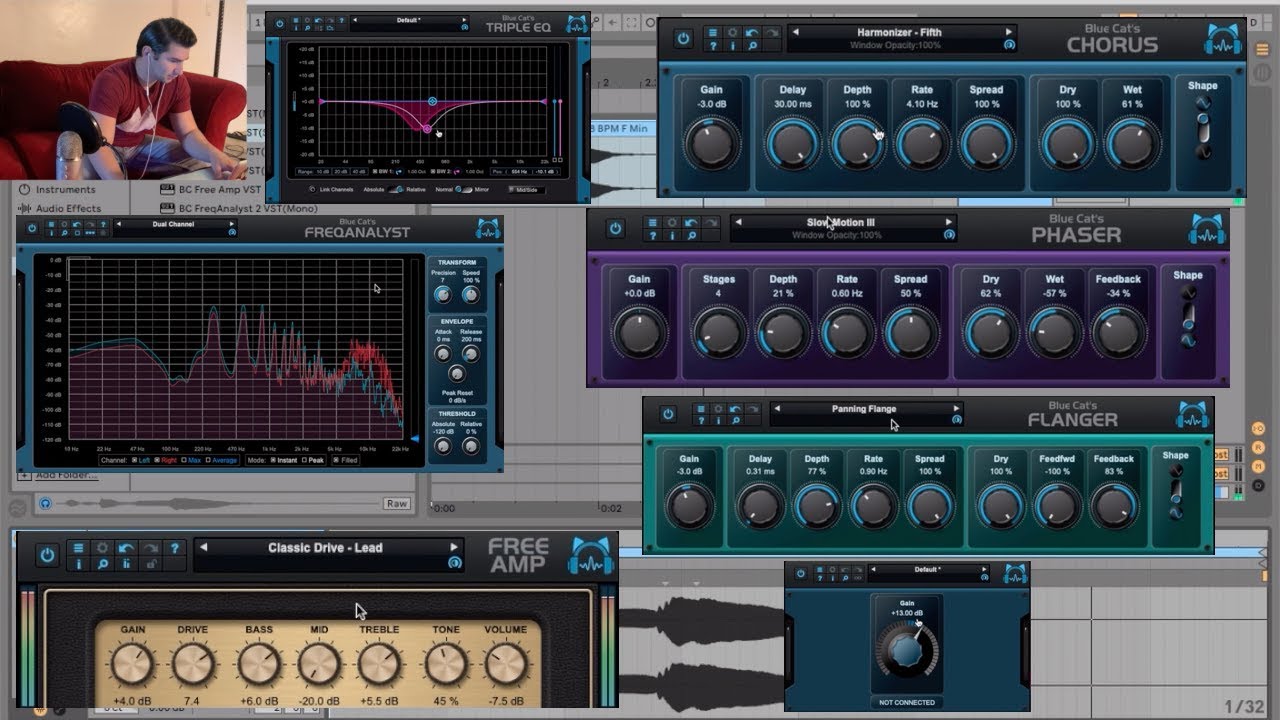Click the Flanger undo arrow icon

pos(735,409)
